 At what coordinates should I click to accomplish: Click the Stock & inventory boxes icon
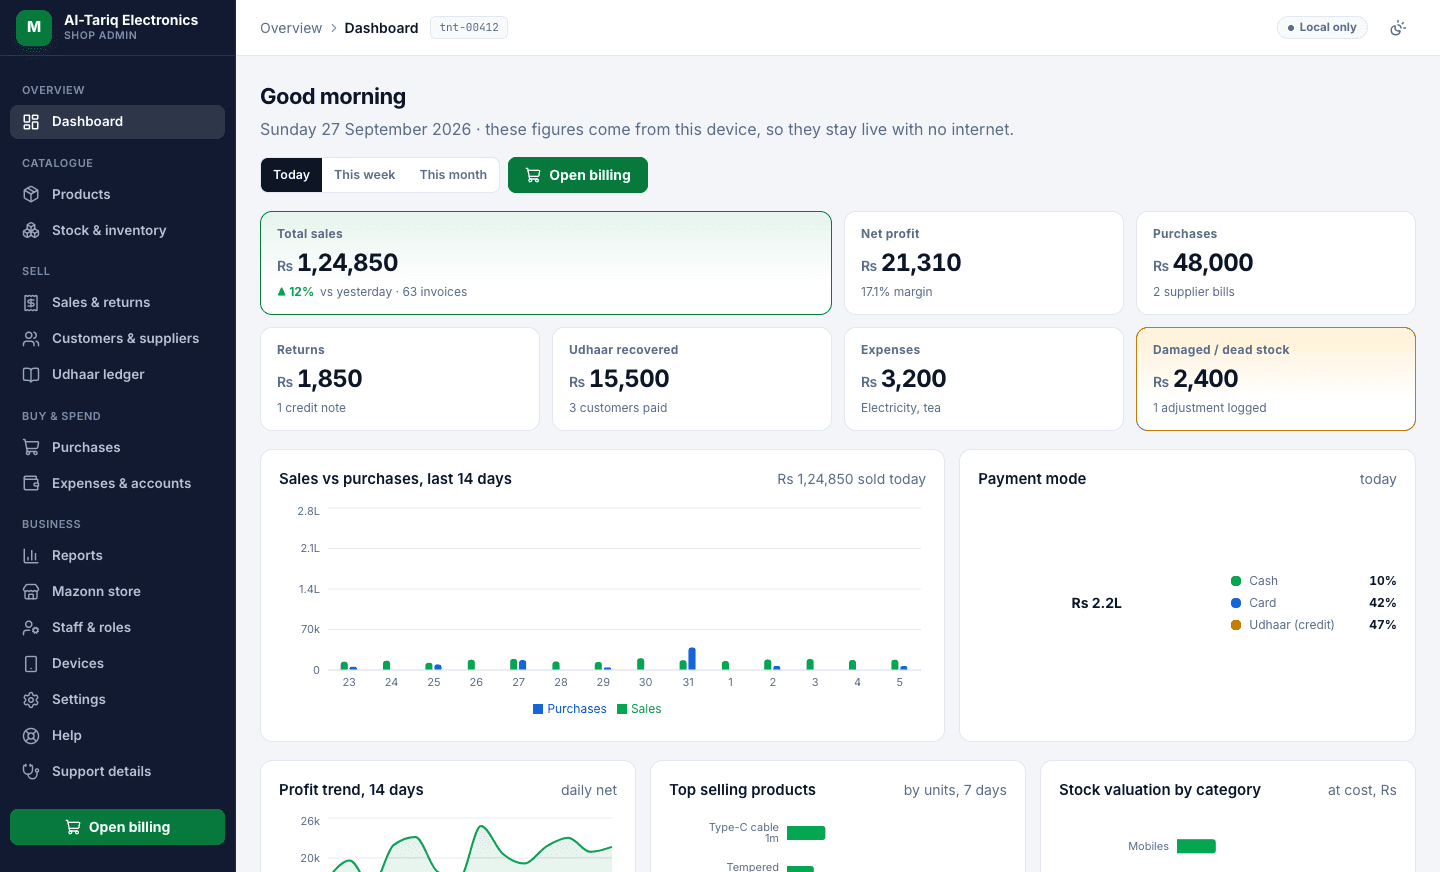click(31, 230)
